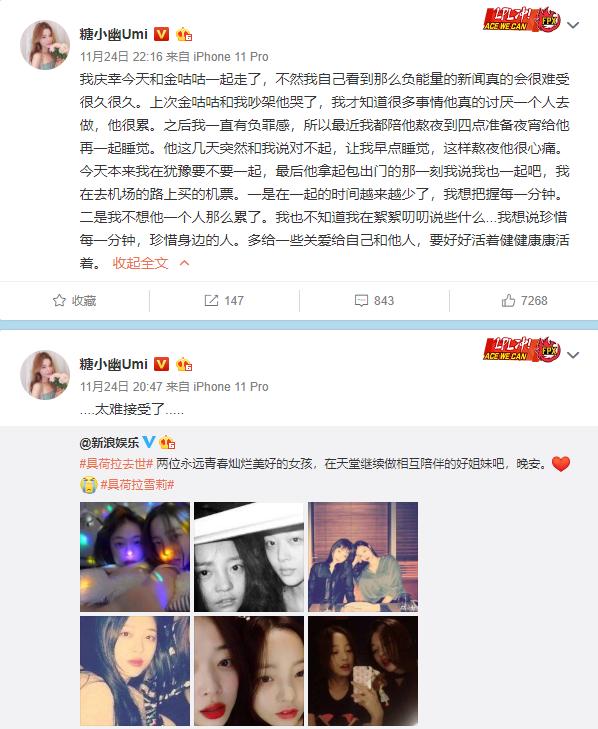Open first thumbnail with colorful lights

(135, 557)
